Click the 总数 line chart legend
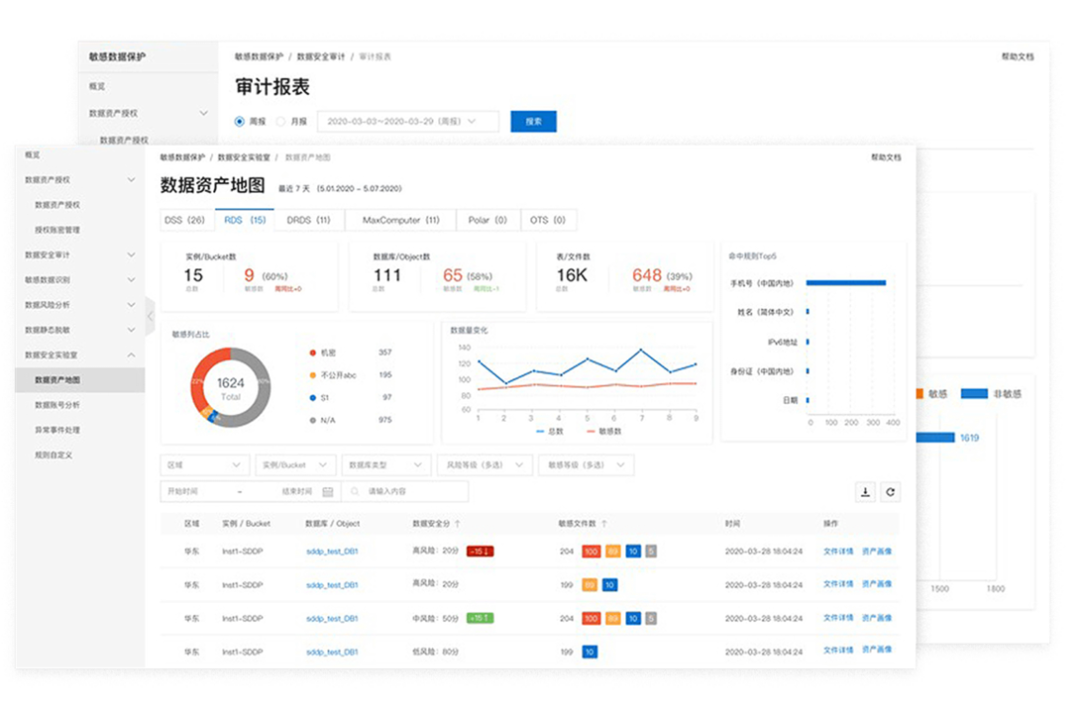 coord(550,431)
